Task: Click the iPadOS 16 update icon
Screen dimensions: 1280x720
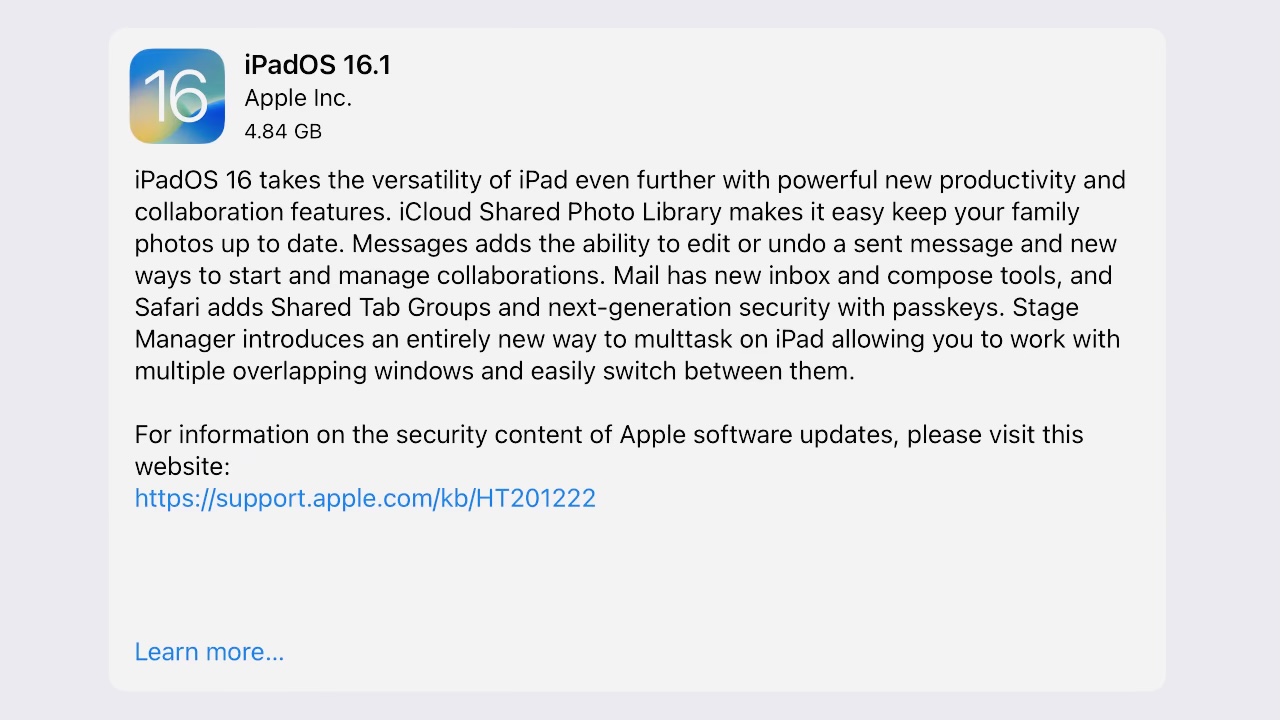Action: (177, 96)
